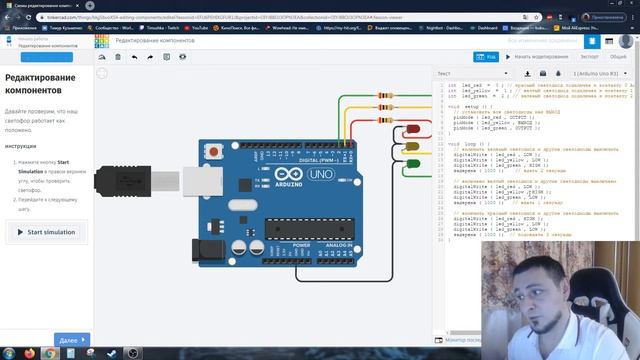Toggle the blue Code panel button
640x360 pixels.
pos(486,57)
